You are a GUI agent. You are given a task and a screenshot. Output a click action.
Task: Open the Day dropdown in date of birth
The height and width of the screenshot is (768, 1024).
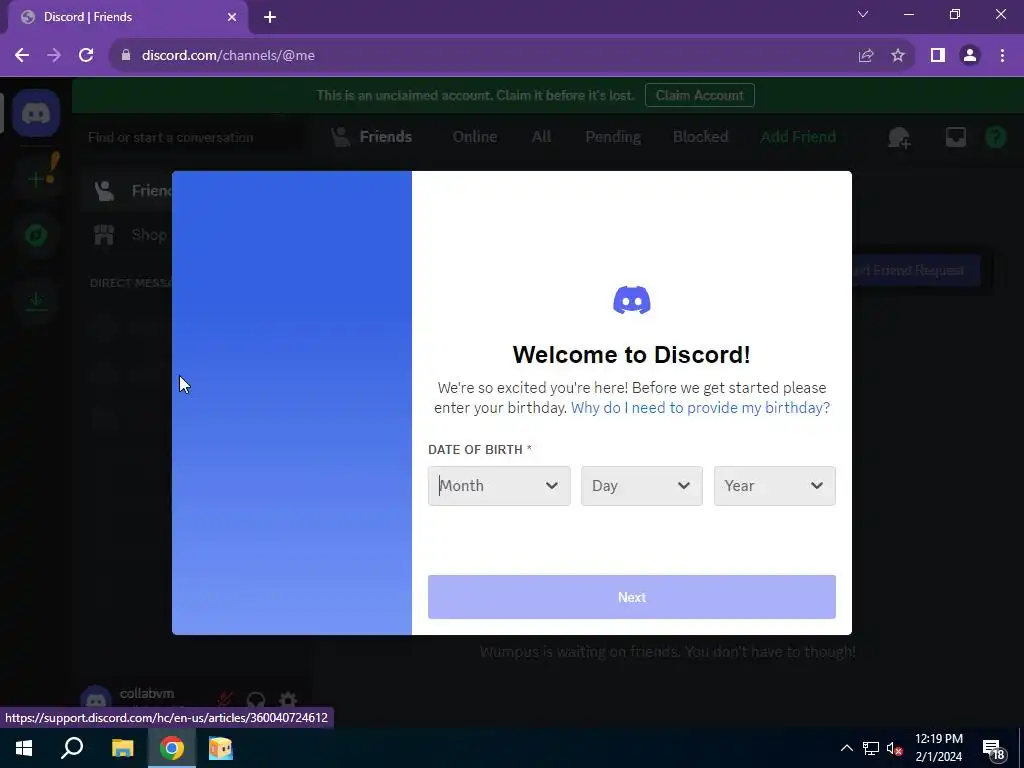click(641, 486)
